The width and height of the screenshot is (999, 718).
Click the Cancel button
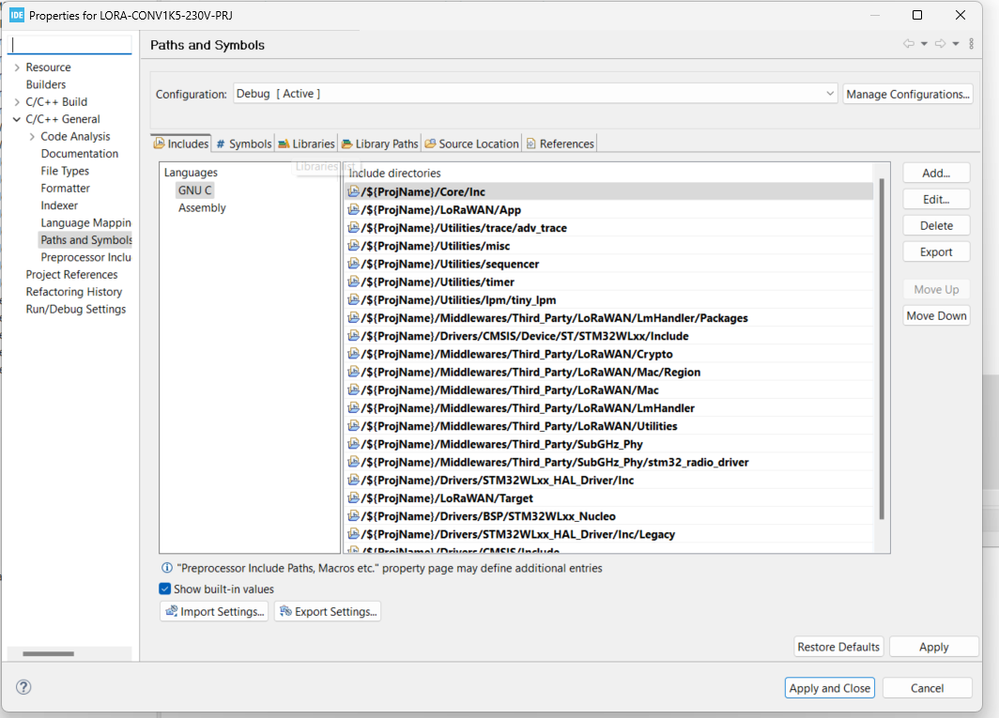coord(927,688)
